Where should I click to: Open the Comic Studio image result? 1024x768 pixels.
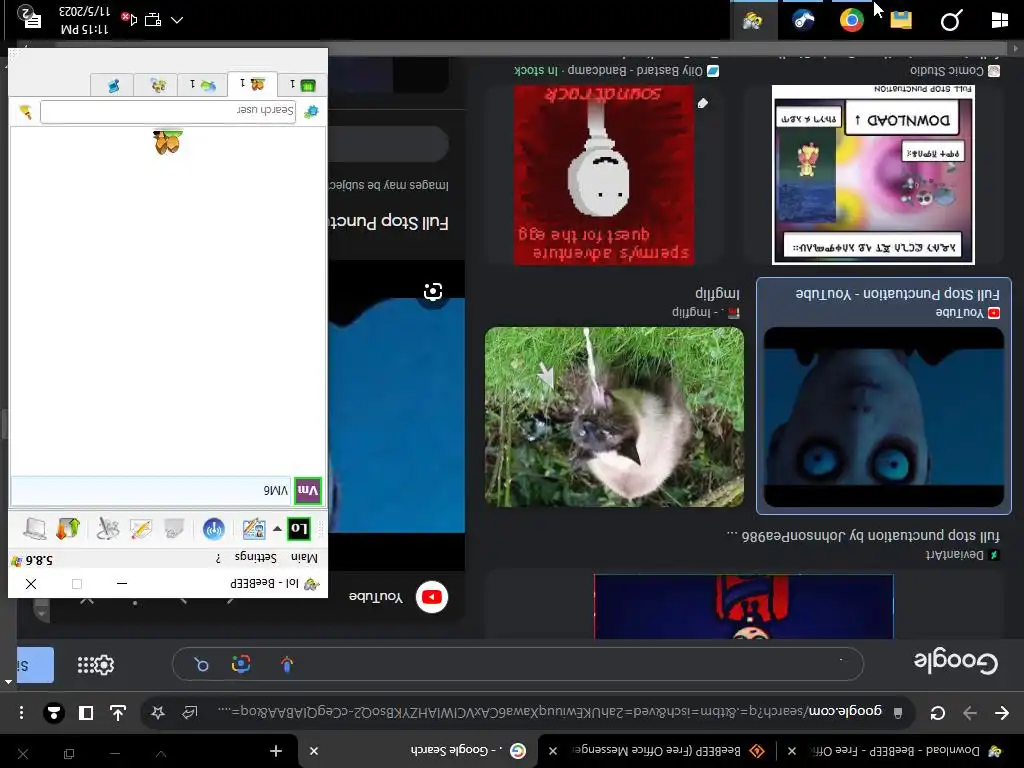(873, 175)
